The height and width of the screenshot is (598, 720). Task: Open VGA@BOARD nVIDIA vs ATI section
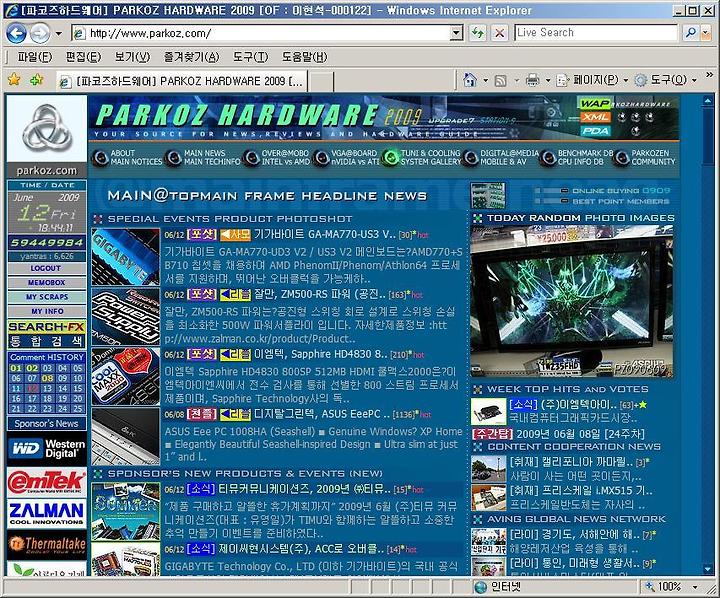pos(346,158)
